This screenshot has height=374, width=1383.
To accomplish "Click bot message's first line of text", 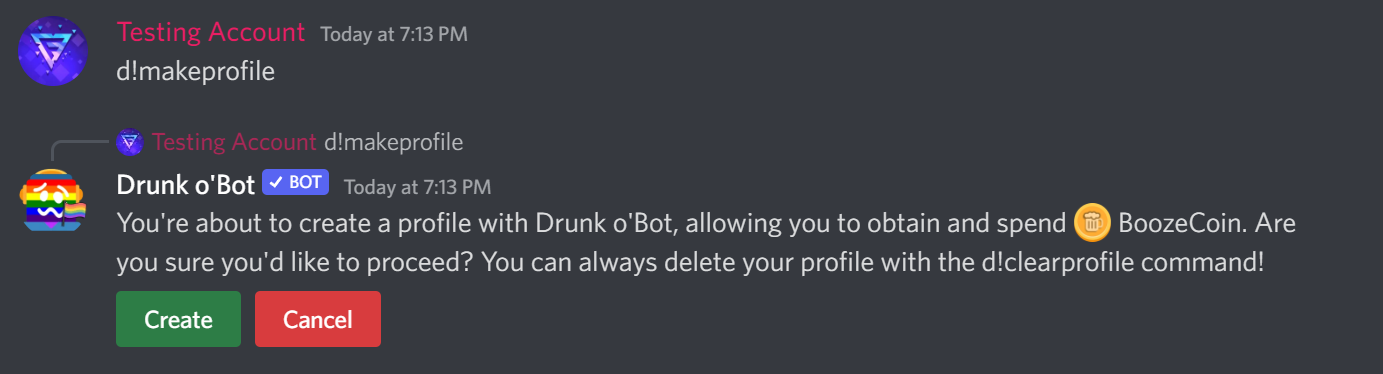I will click(706, 224).
